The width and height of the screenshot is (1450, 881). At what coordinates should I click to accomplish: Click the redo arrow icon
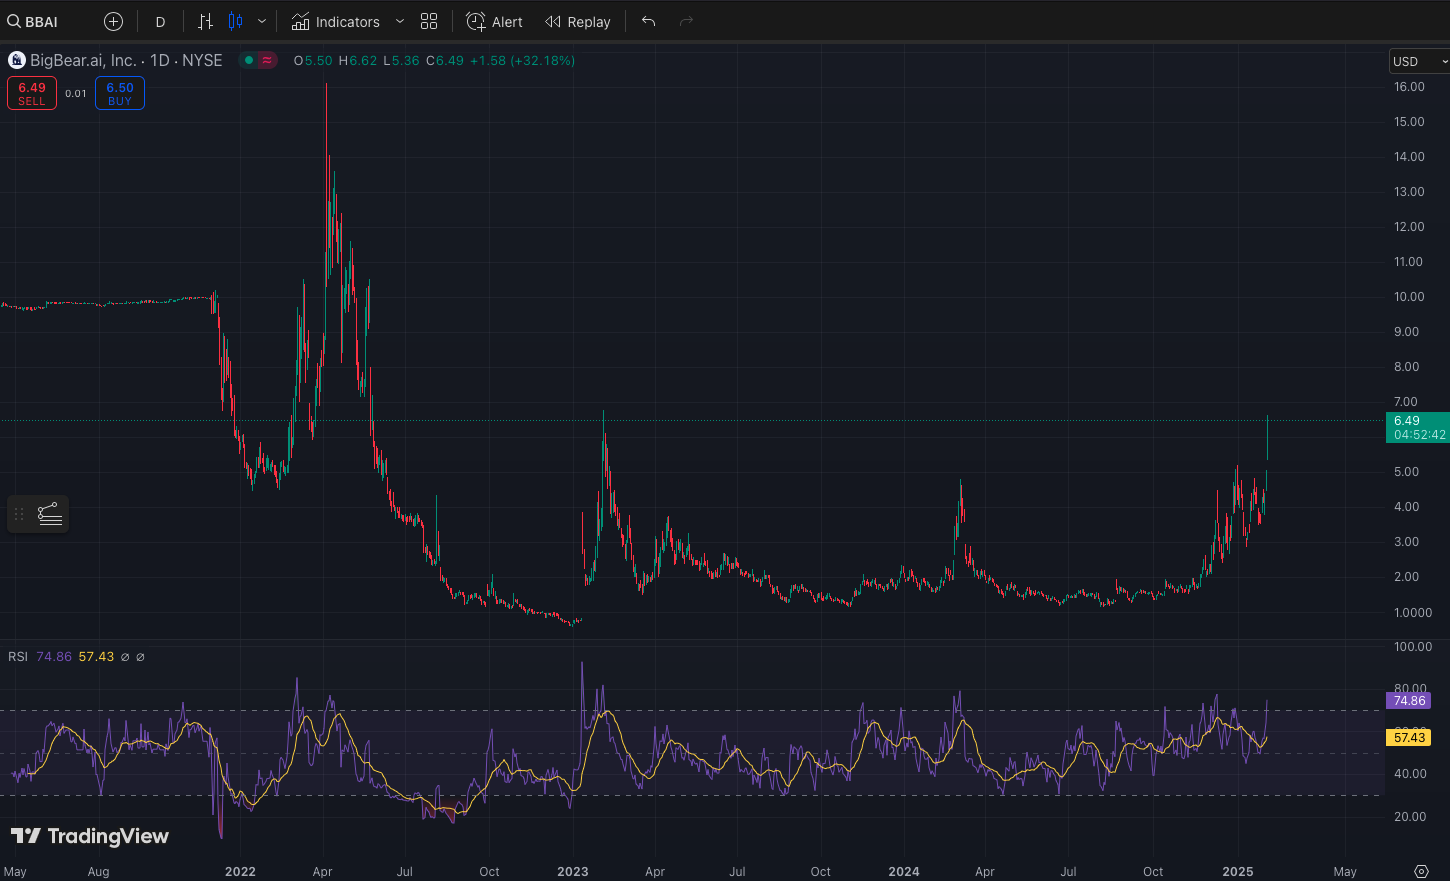(686, 21)
